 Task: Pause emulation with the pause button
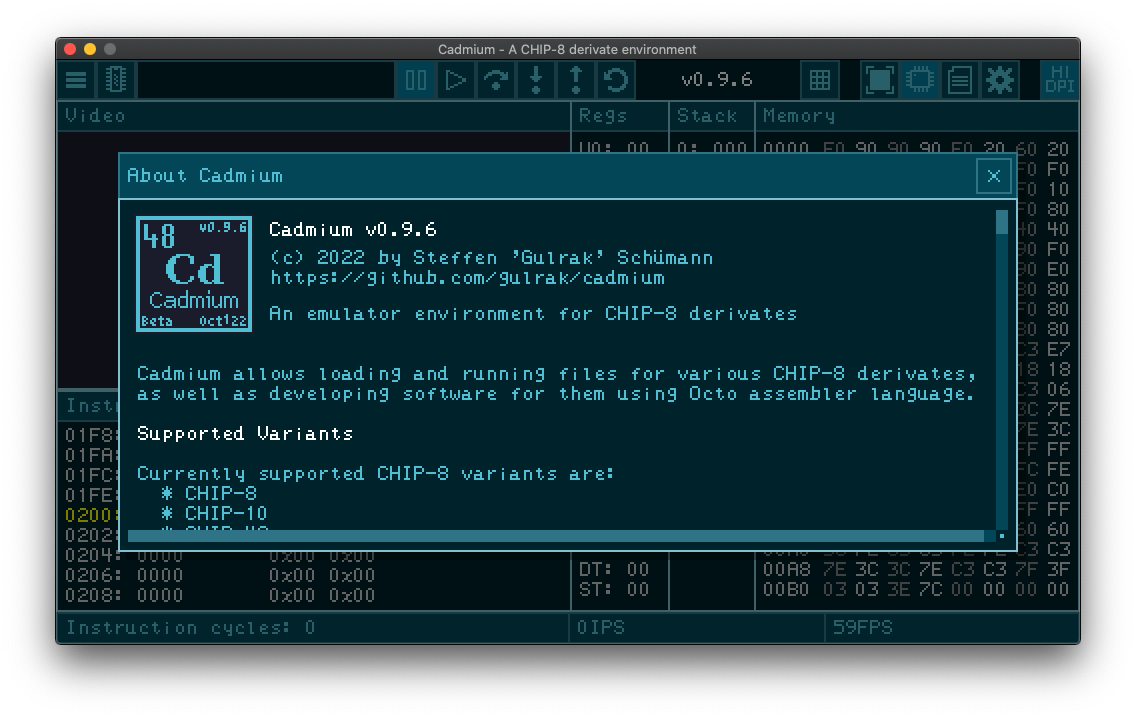416,80
